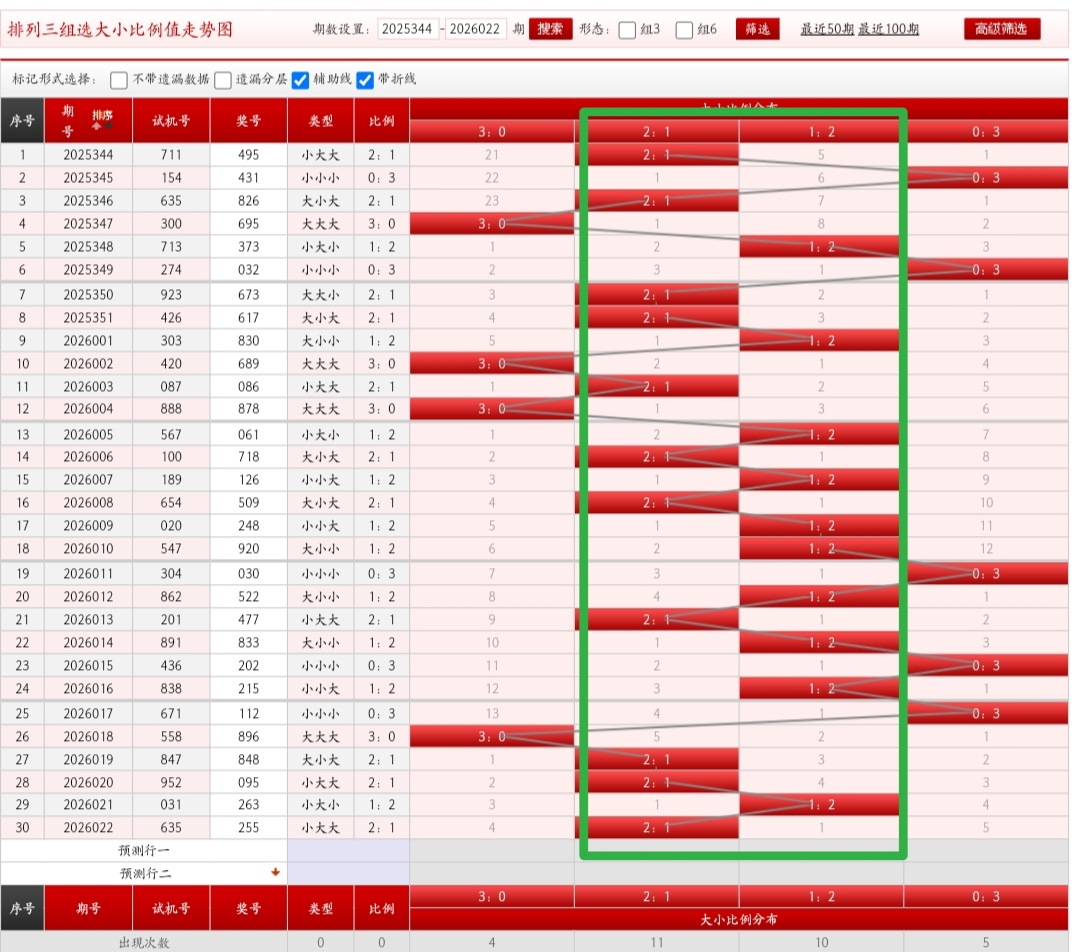Click the 比例 column header at top
This screenshot has width=1080, height=952.
382,121
